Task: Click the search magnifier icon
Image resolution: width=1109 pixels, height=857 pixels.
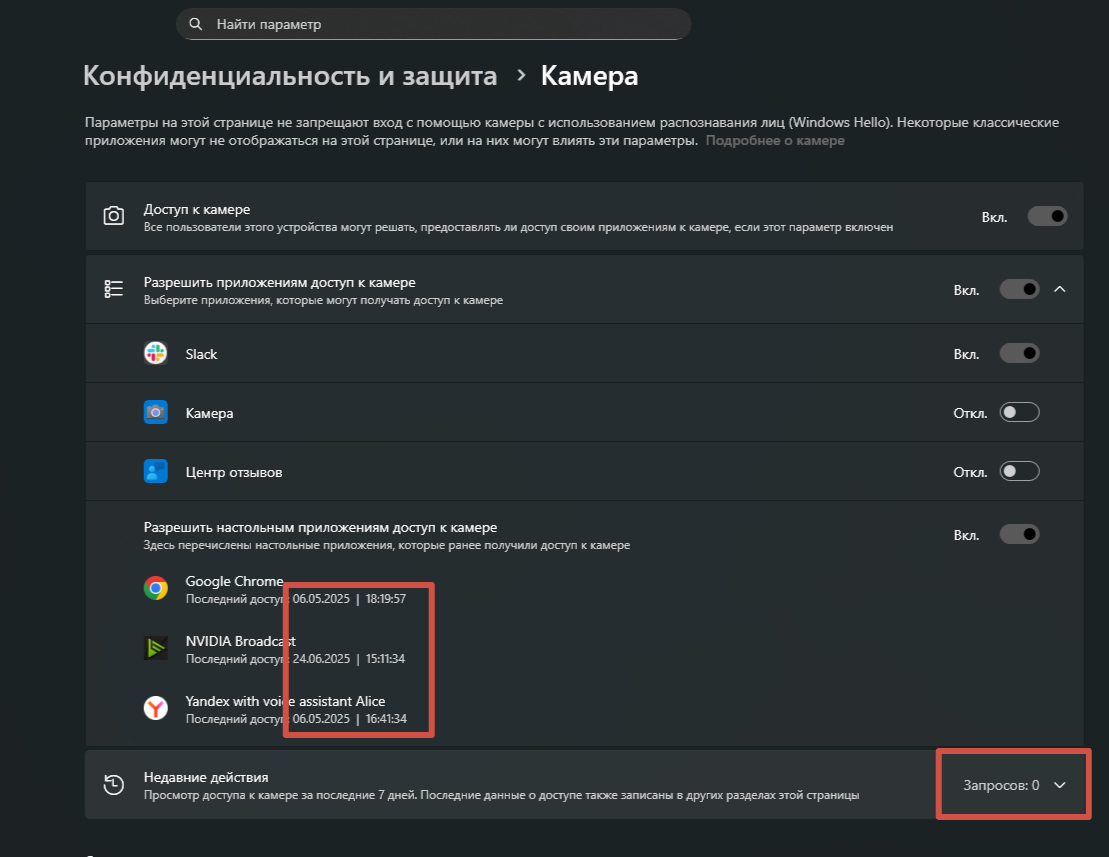Action: click(x=196, y=24)
